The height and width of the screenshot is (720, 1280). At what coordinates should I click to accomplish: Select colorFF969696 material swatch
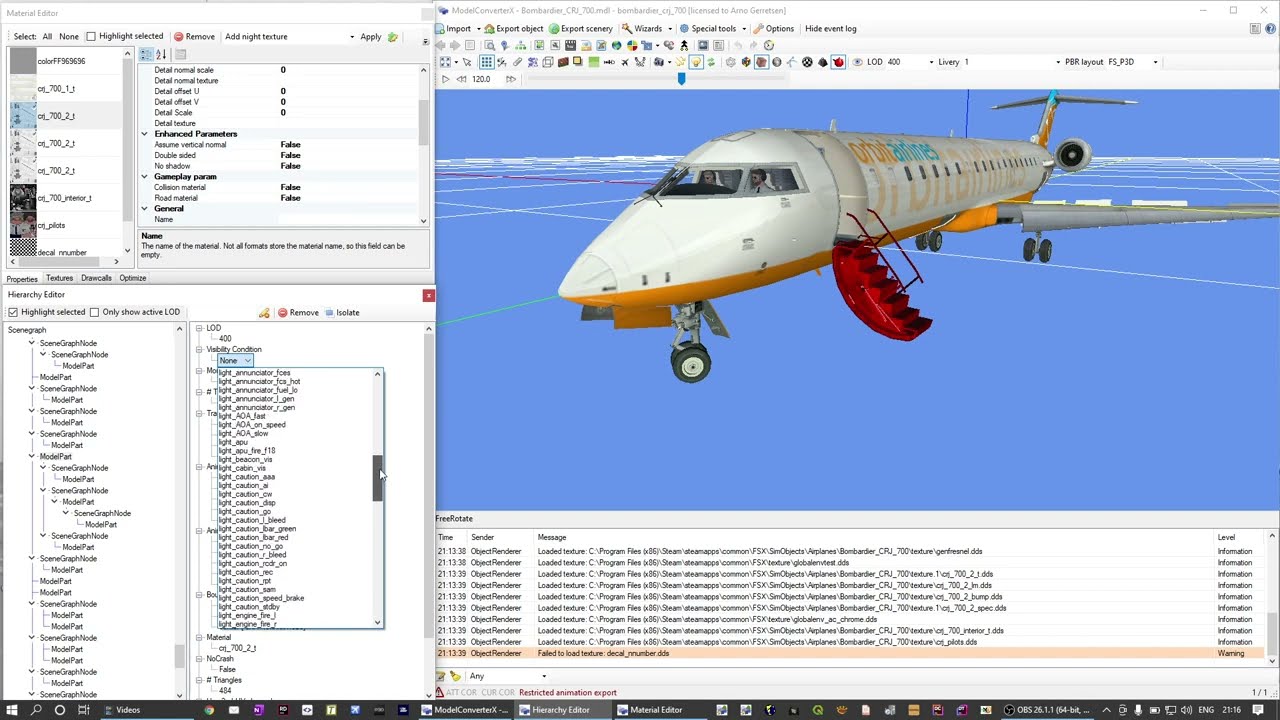click(23, 61)
